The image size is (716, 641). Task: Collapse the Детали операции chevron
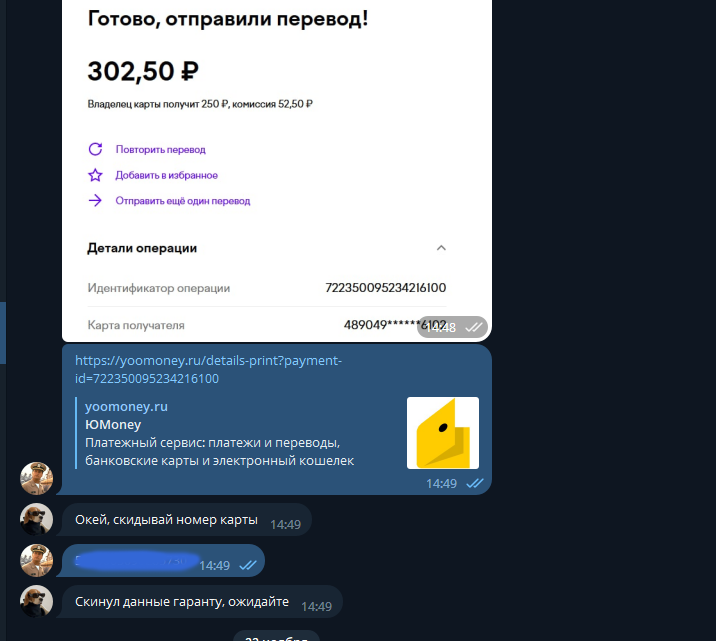(441, 248)
